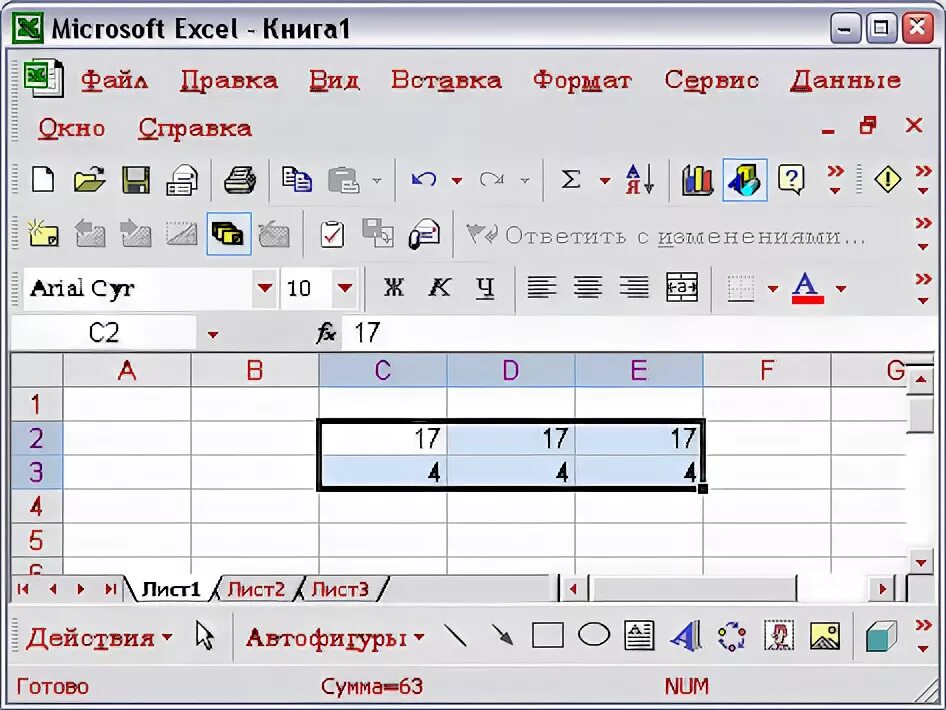This screenshot has height=710, width=946.
Task: Align text to the left
Action: point(542,288)
